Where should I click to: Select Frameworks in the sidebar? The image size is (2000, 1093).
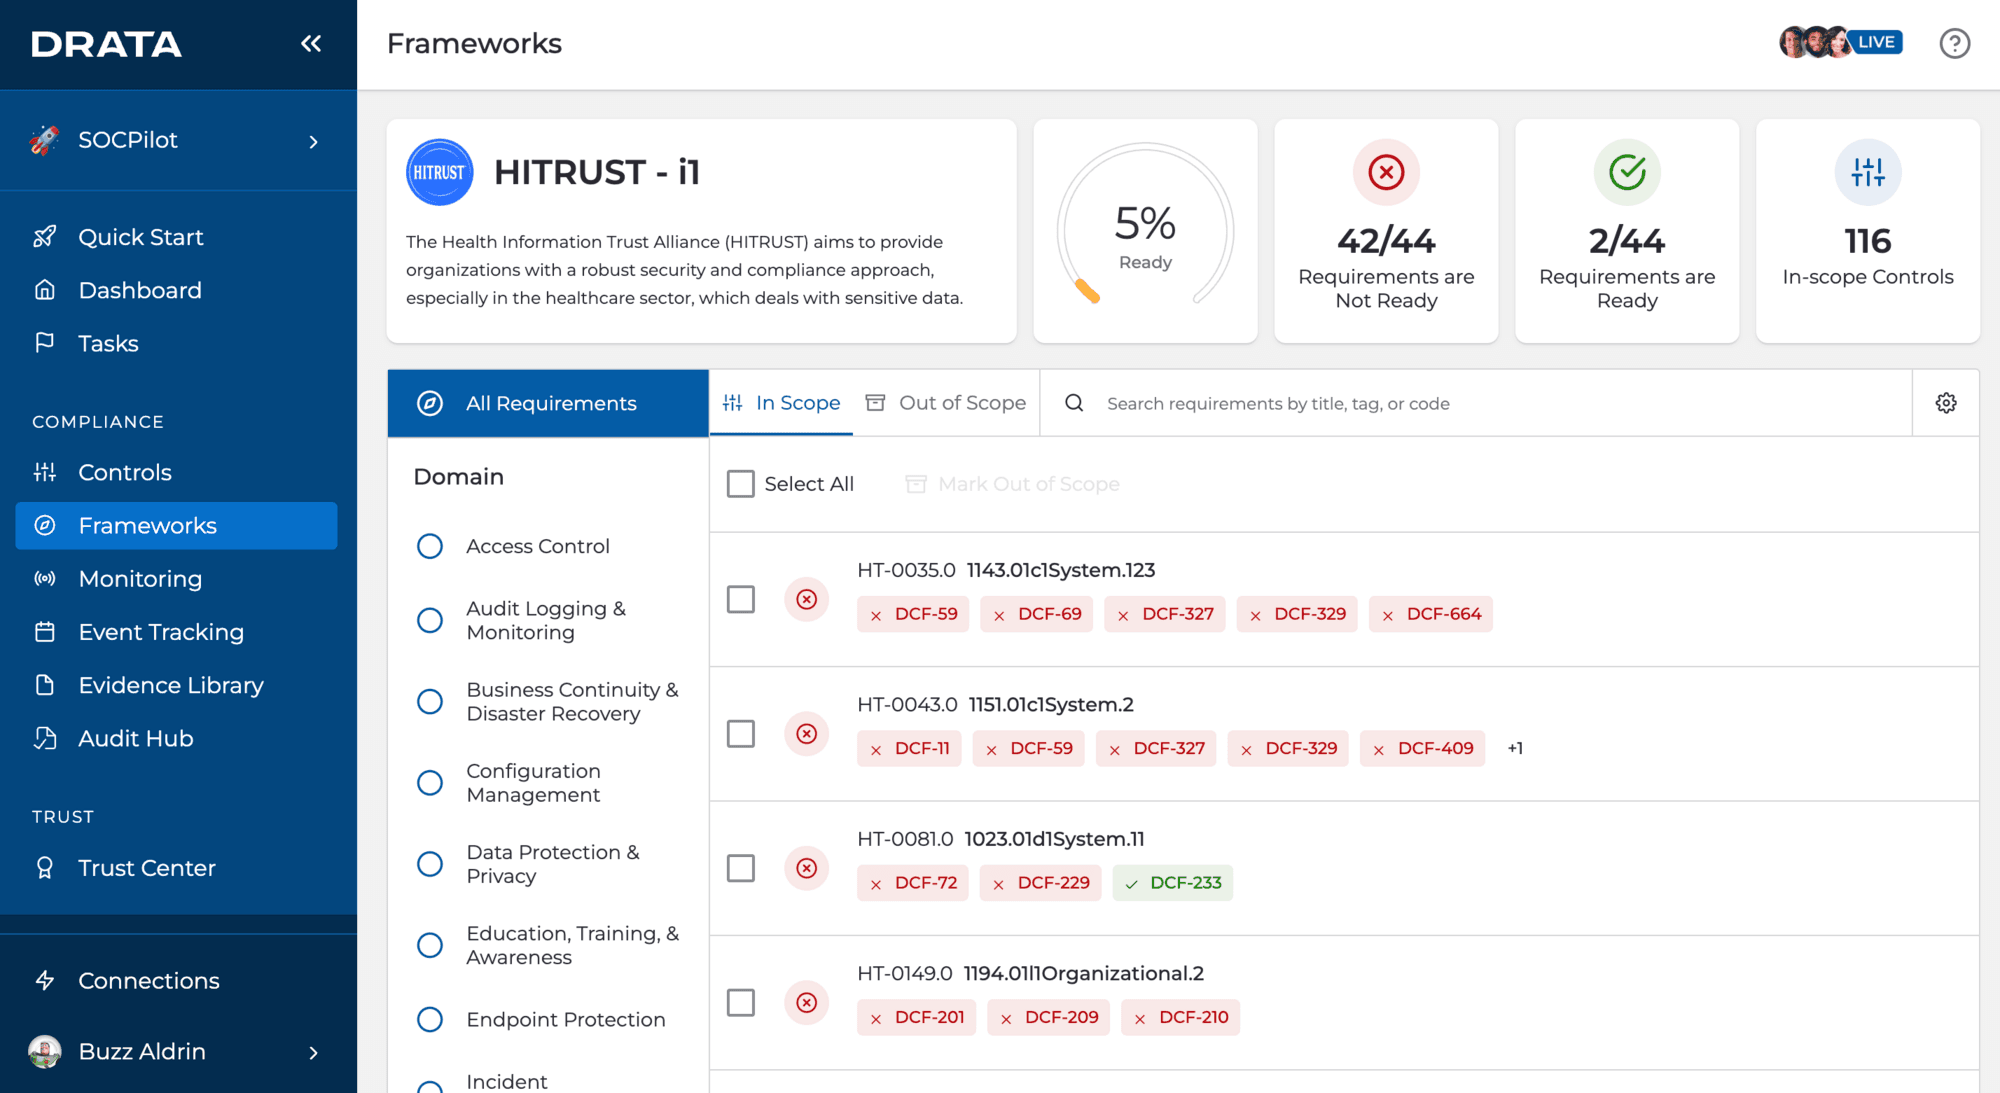176,525
